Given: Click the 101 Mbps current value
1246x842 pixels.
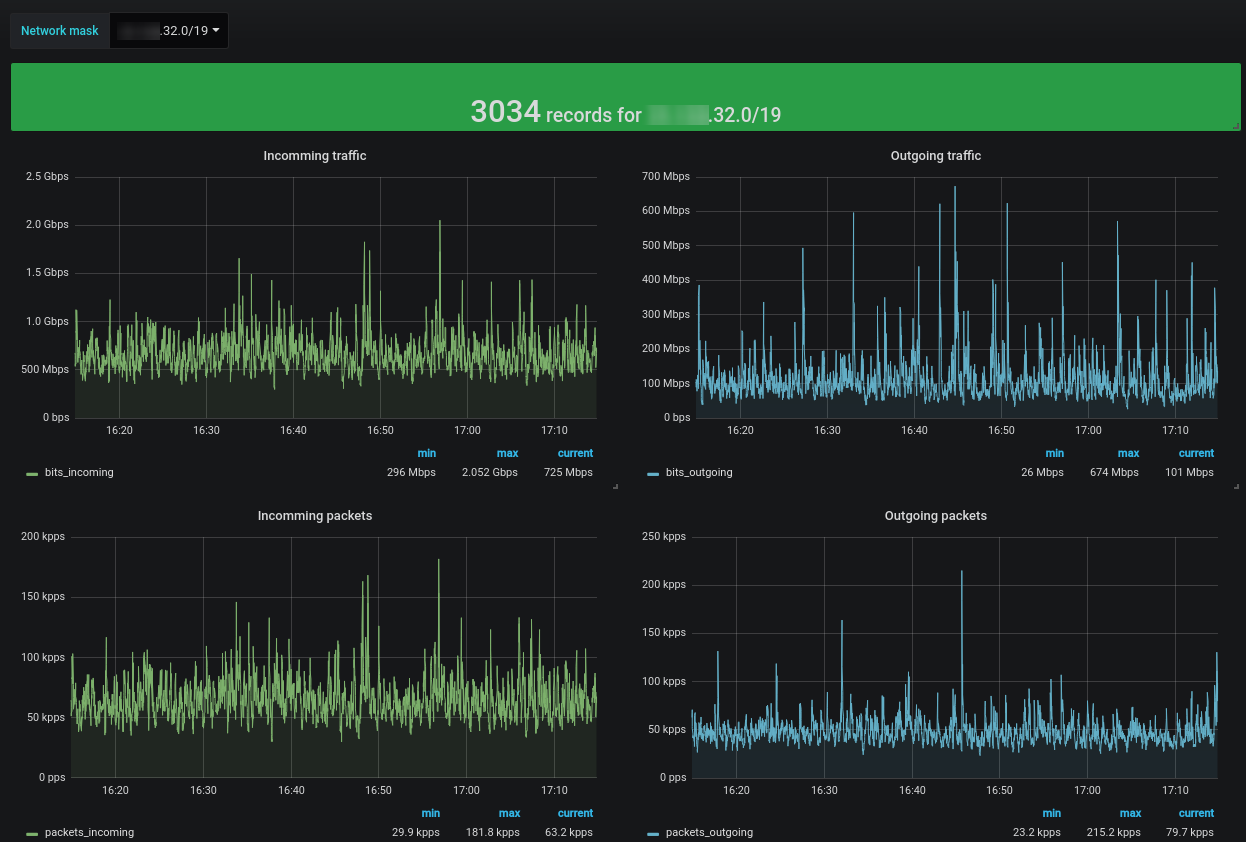Looking at the screenshot, I should pos(1189,473).
